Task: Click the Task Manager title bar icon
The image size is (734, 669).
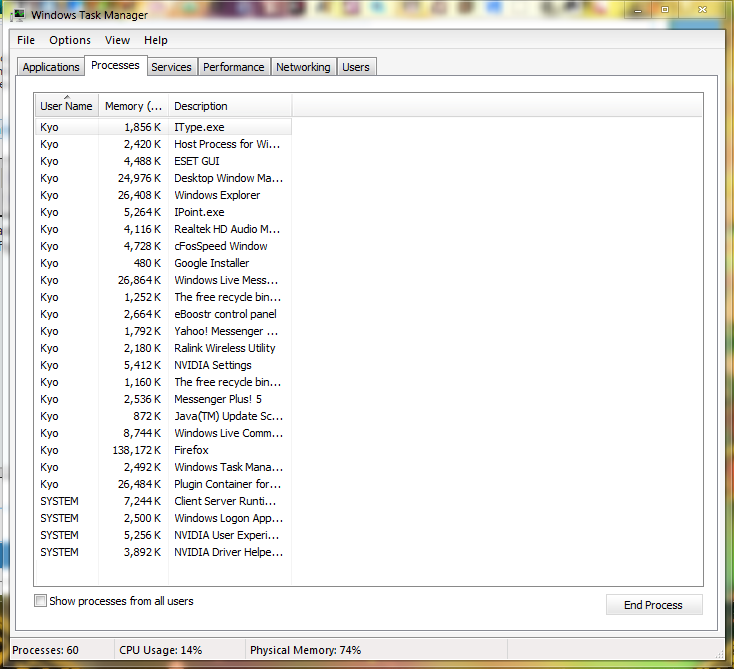Action: (x=19, y=15)
